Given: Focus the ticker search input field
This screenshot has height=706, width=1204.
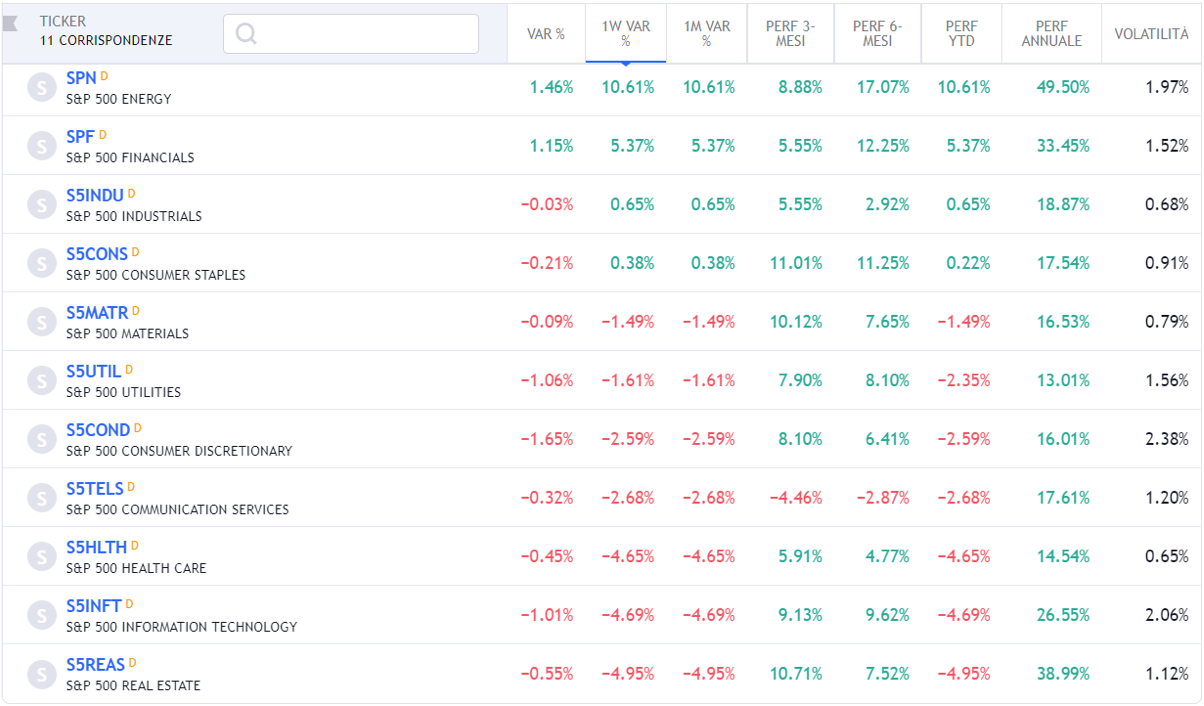Looking at the screenshot, I should pyautogui.click(x=351, y=34).
